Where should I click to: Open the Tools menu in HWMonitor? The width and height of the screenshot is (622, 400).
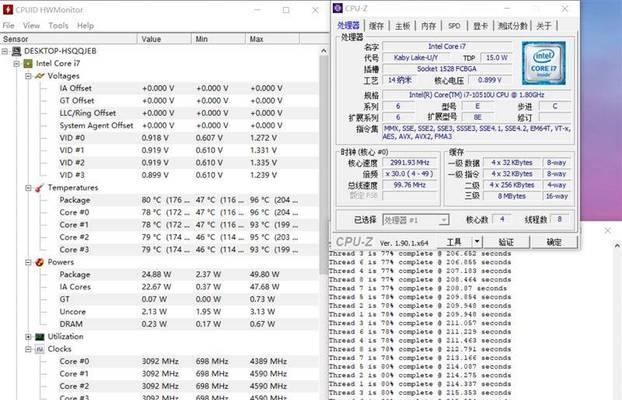58,26
